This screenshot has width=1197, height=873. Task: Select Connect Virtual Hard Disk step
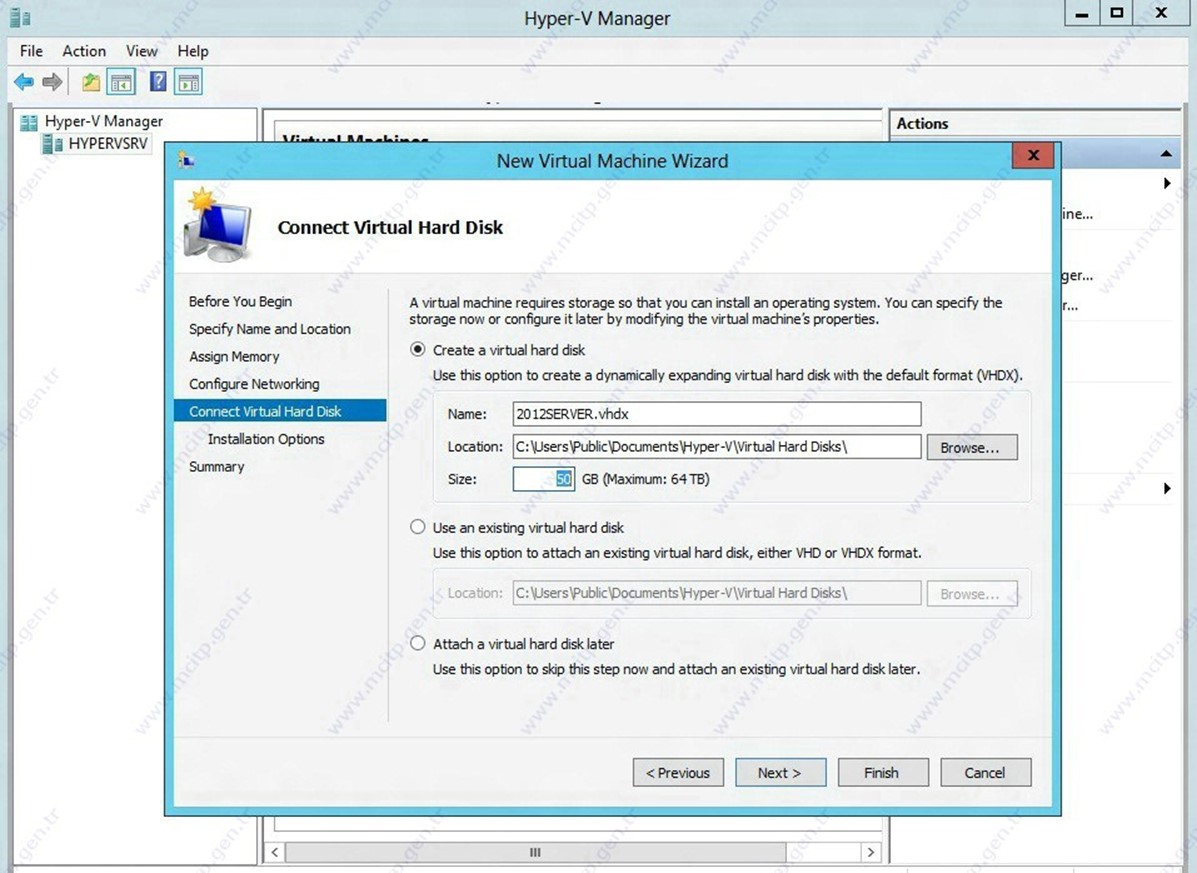[280, 411]
